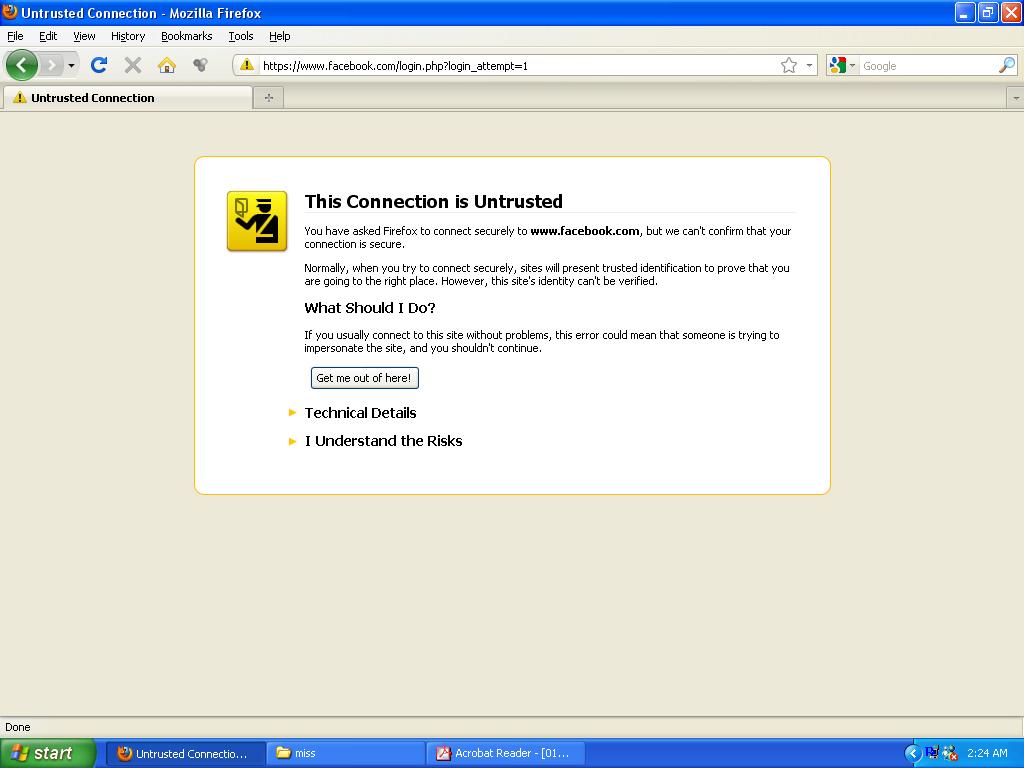Click inside the Google search box
This screenshot has width=1024, height=768.
click(928, 66)
